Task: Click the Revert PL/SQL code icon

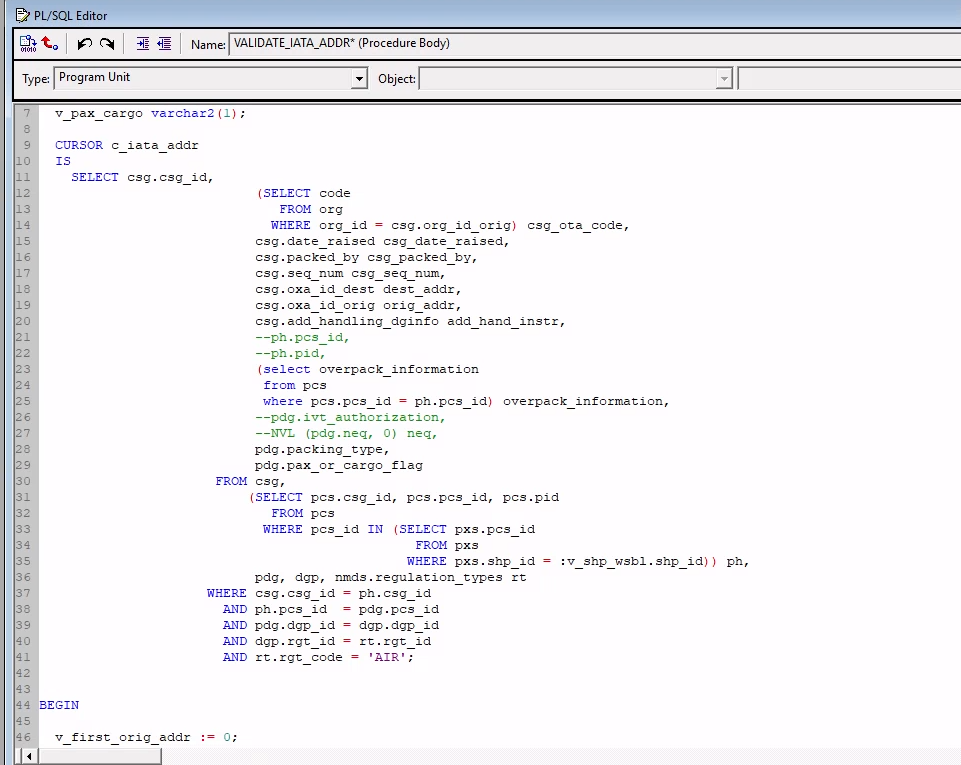Action: pos(50,43)
